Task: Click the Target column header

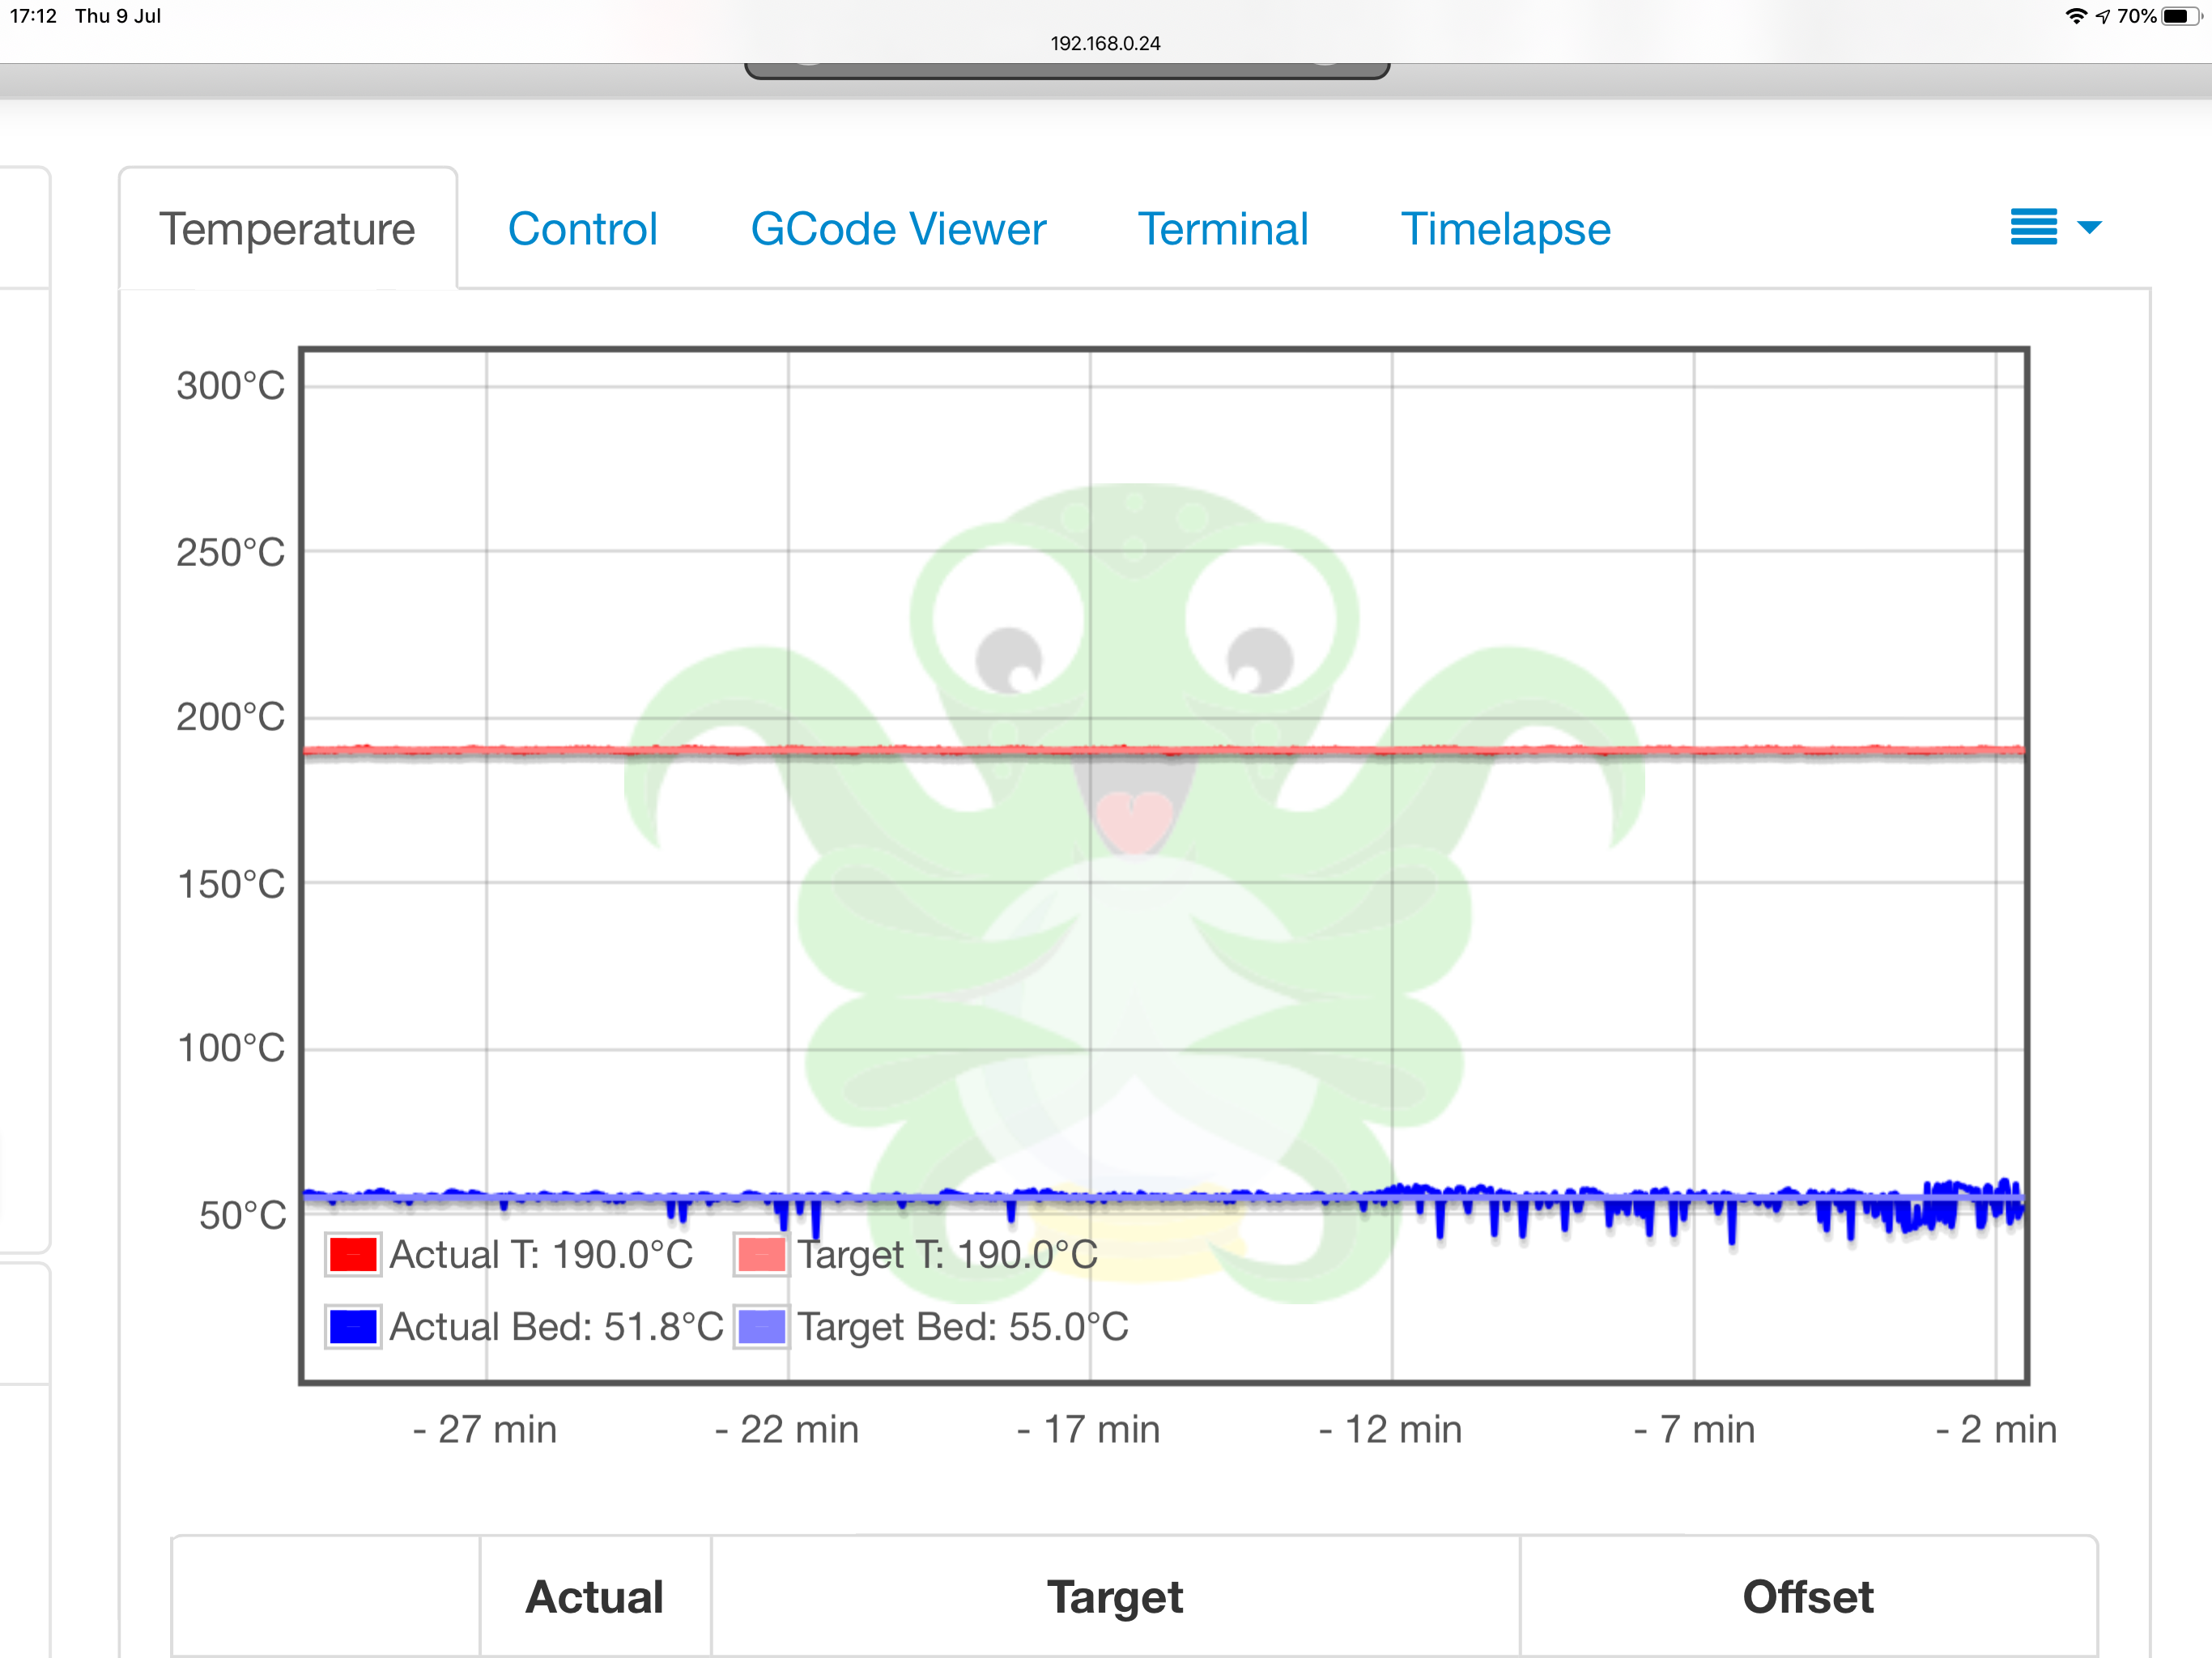Action: point(1115,1596)
